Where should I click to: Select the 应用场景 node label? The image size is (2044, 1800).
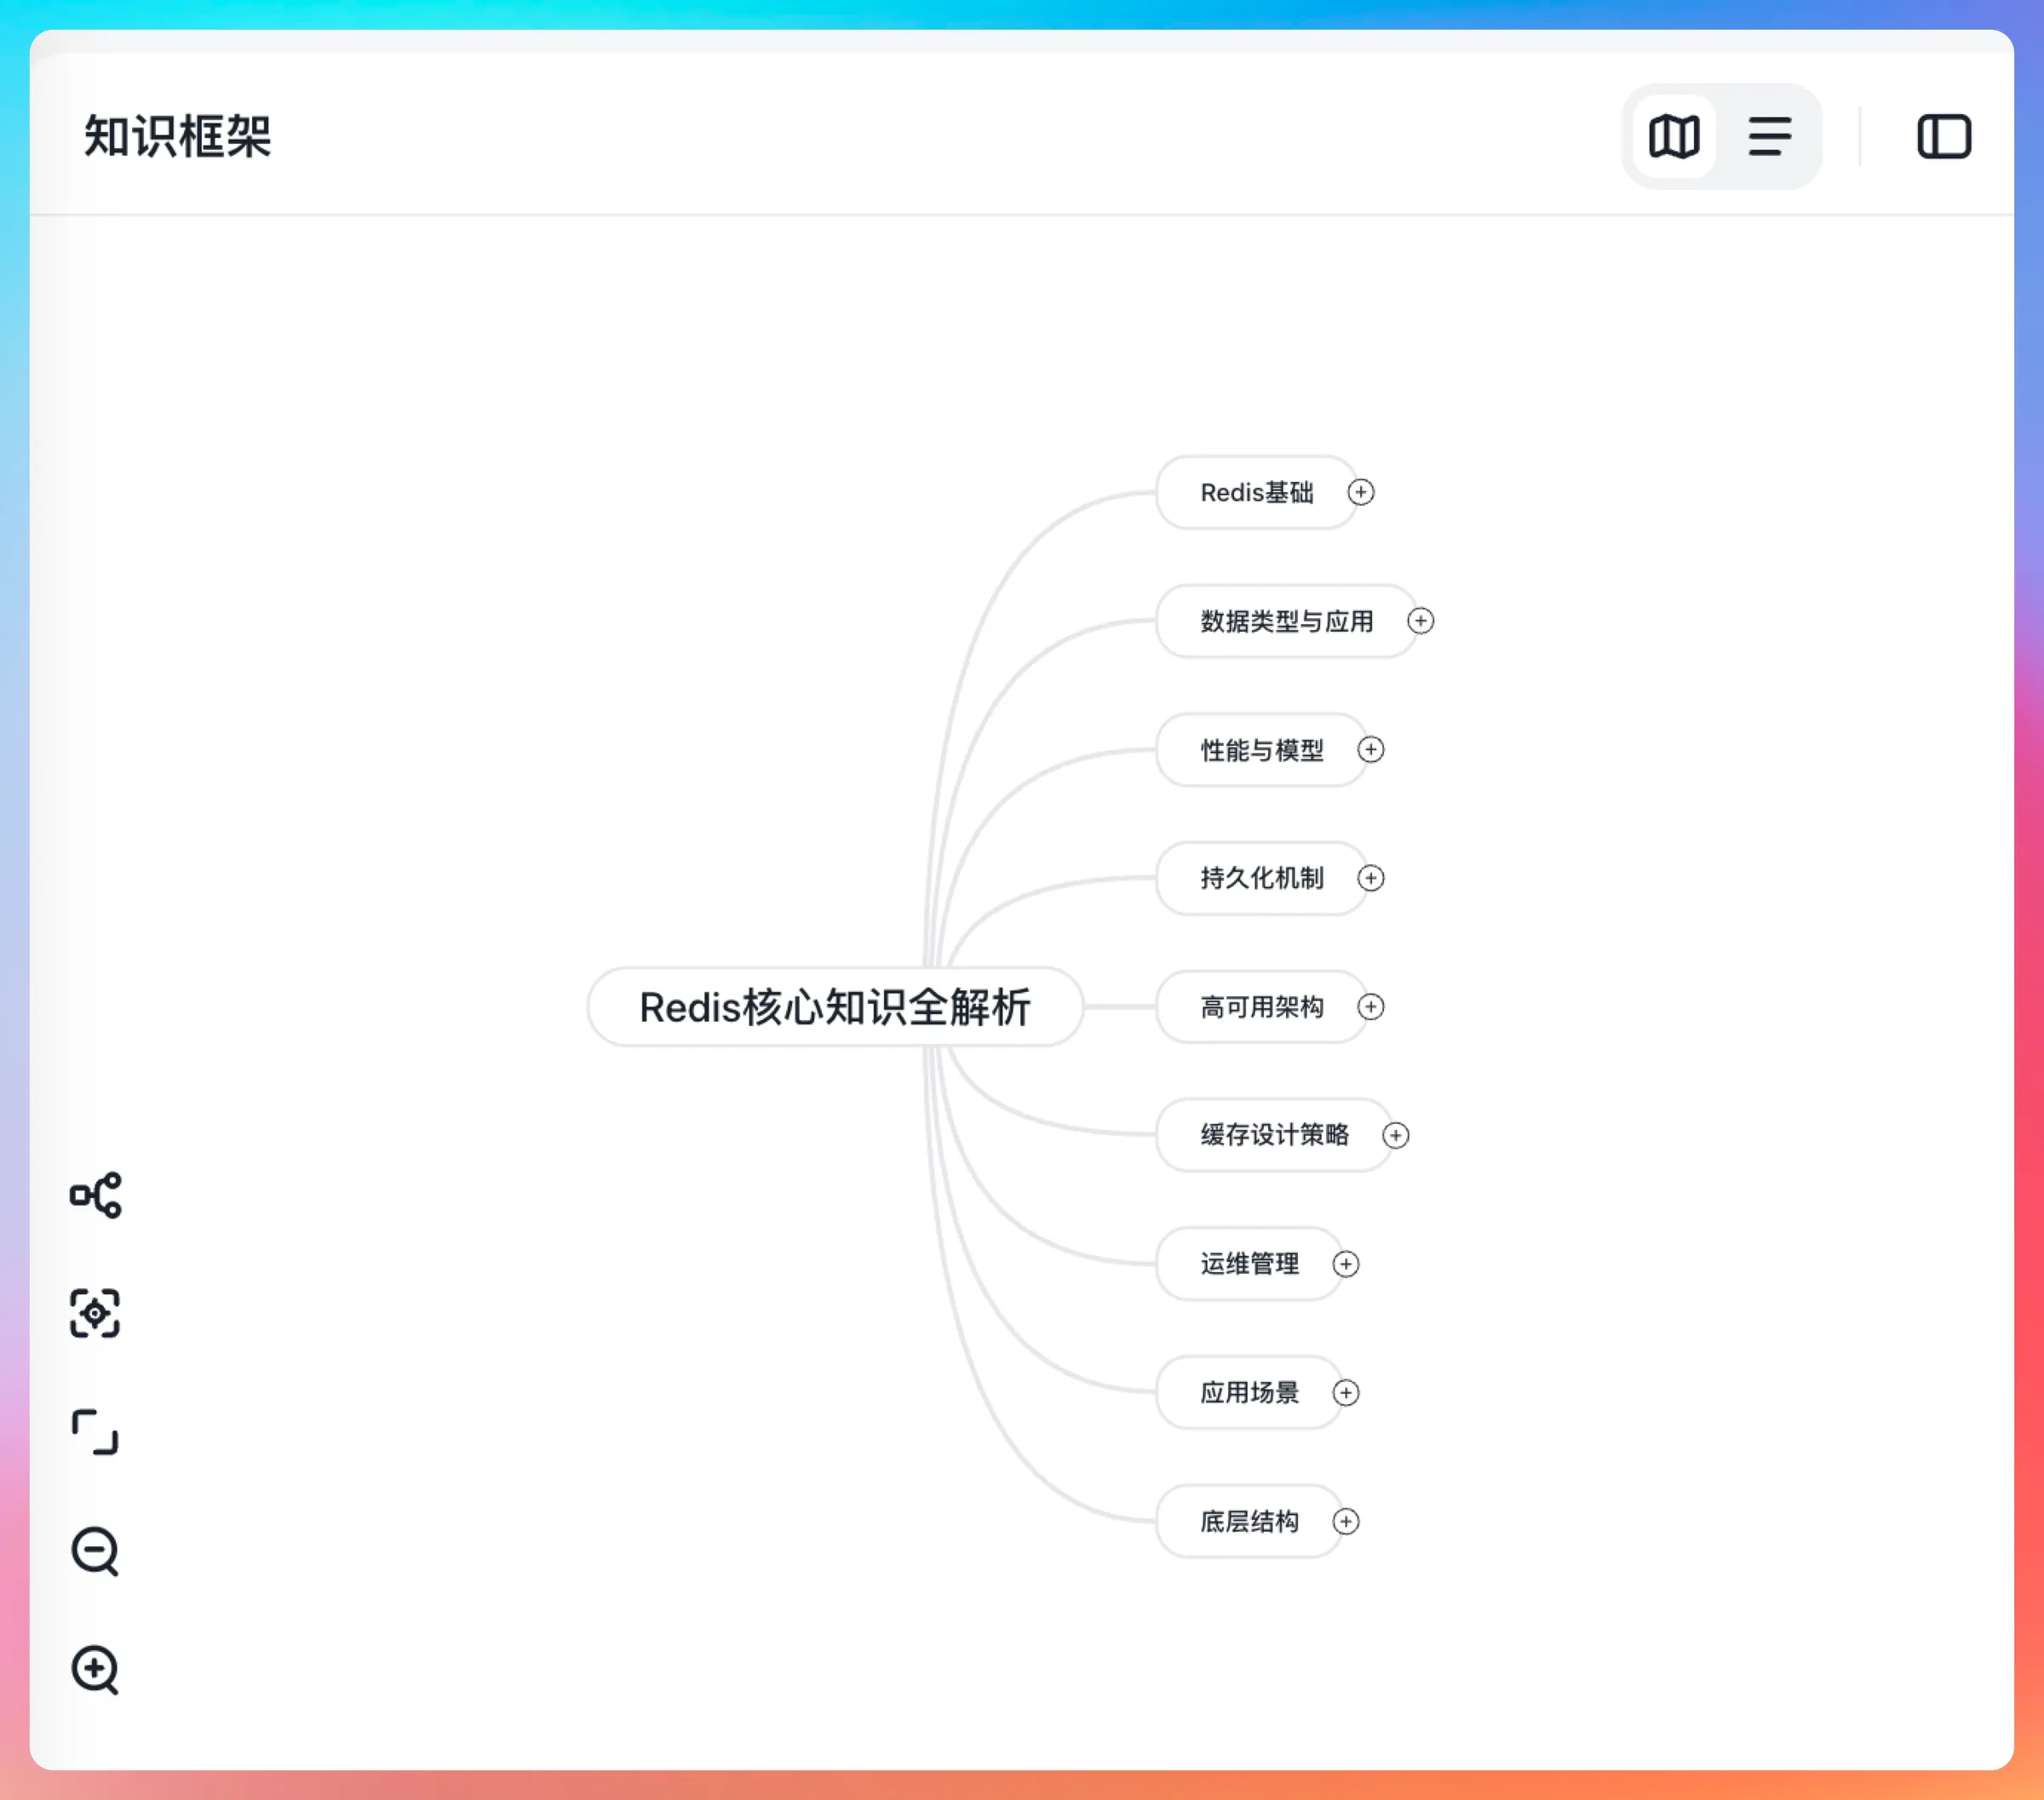pyautogui.click(x=1249, y=1392)
